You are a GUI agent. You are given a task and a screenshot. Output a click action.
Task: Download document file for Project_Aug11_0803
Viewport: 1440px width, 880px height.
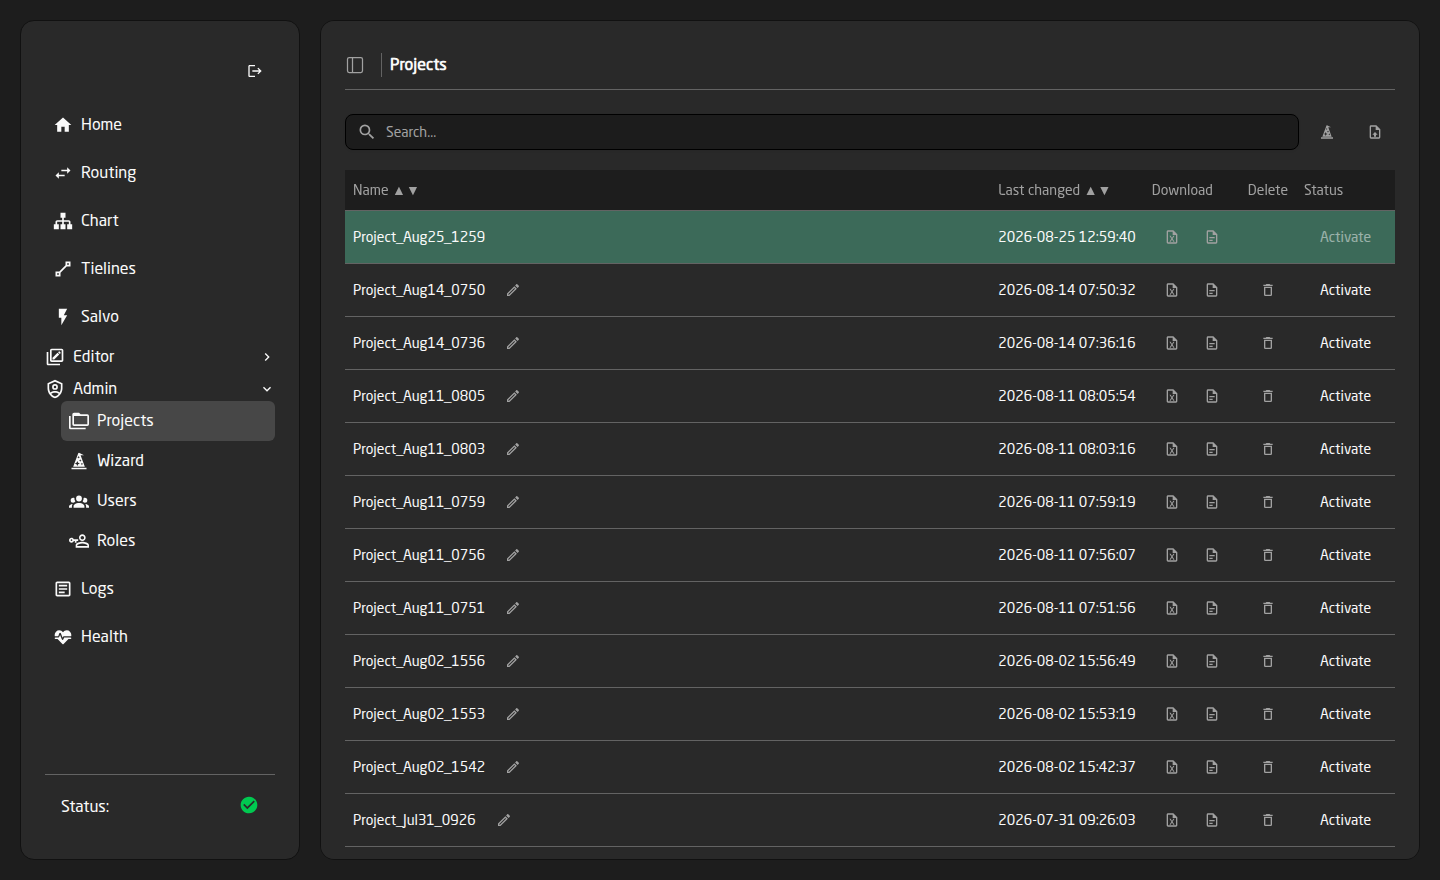(1212, 449)
